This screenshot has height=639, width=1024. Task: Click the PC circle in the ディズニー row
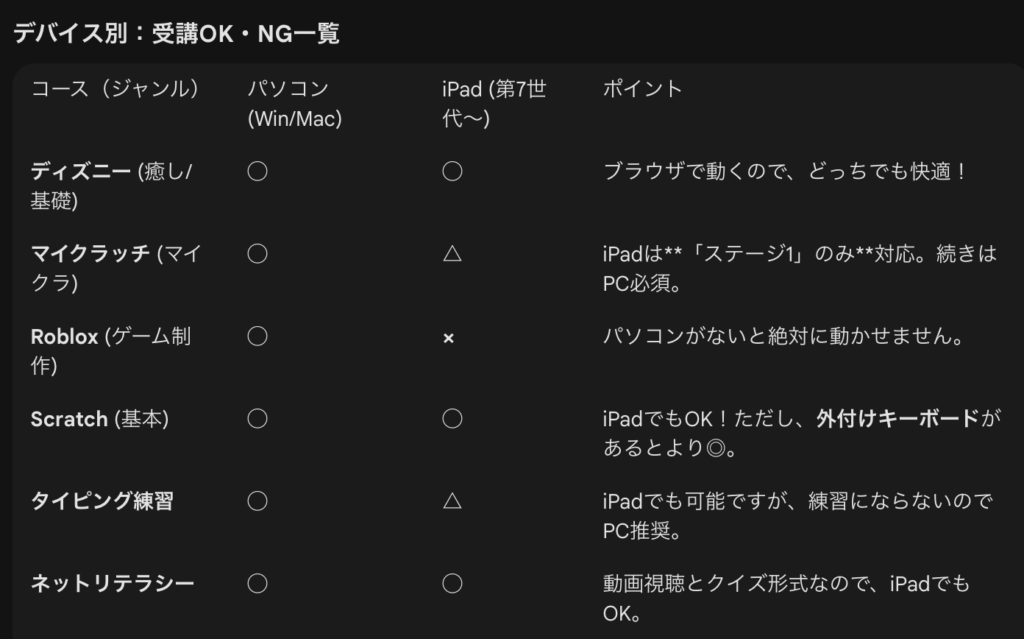[x=257, y=171]
